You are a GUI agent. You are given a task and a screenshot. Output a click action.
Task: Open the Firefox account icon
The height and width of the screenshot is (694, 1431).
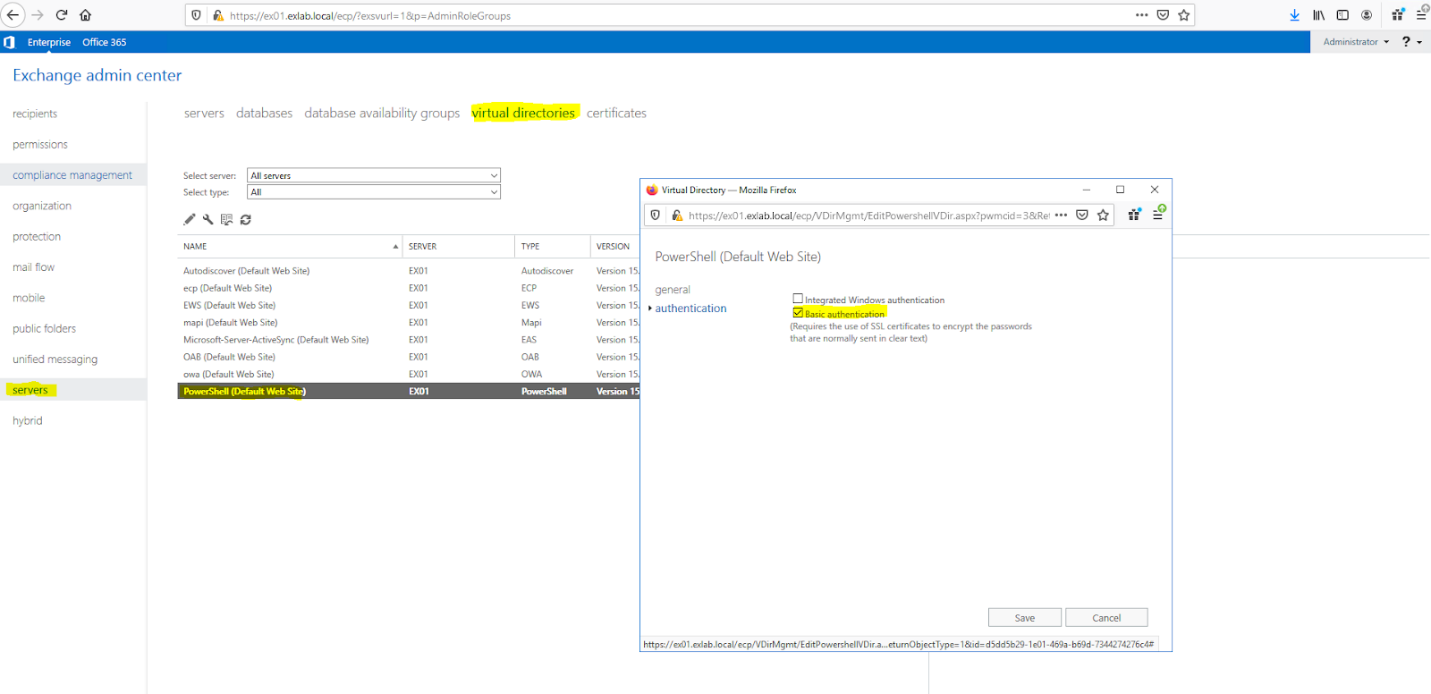click(1367, 14)
